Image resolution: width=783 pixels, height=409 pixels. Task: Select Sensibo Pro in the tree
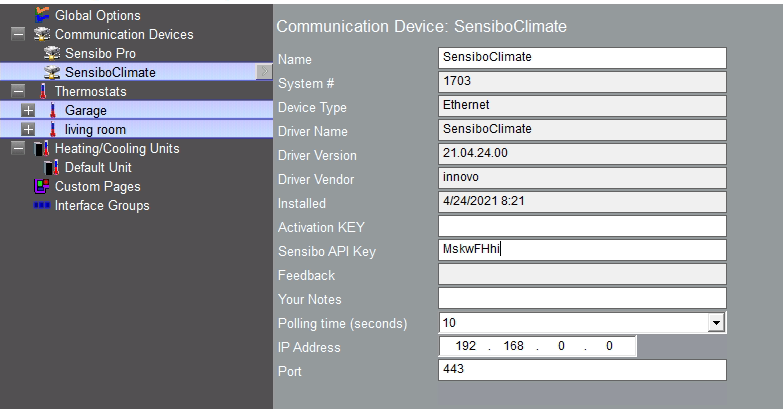[100, 53]
